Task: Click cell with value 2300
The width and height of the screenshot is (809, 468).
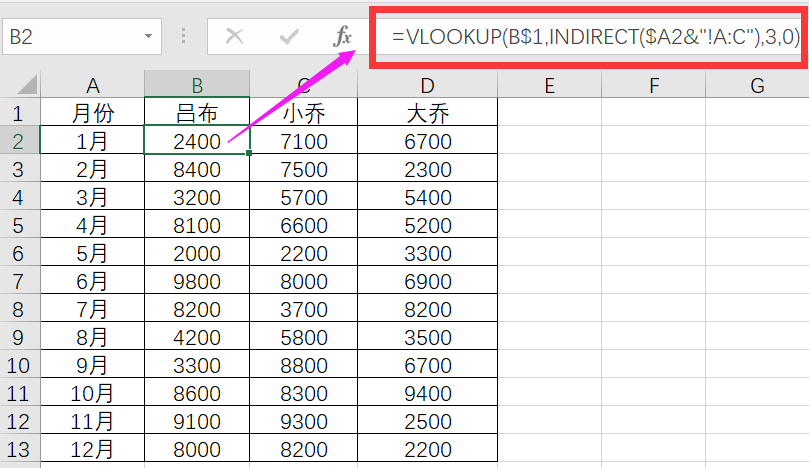Action: pos(427,169)
